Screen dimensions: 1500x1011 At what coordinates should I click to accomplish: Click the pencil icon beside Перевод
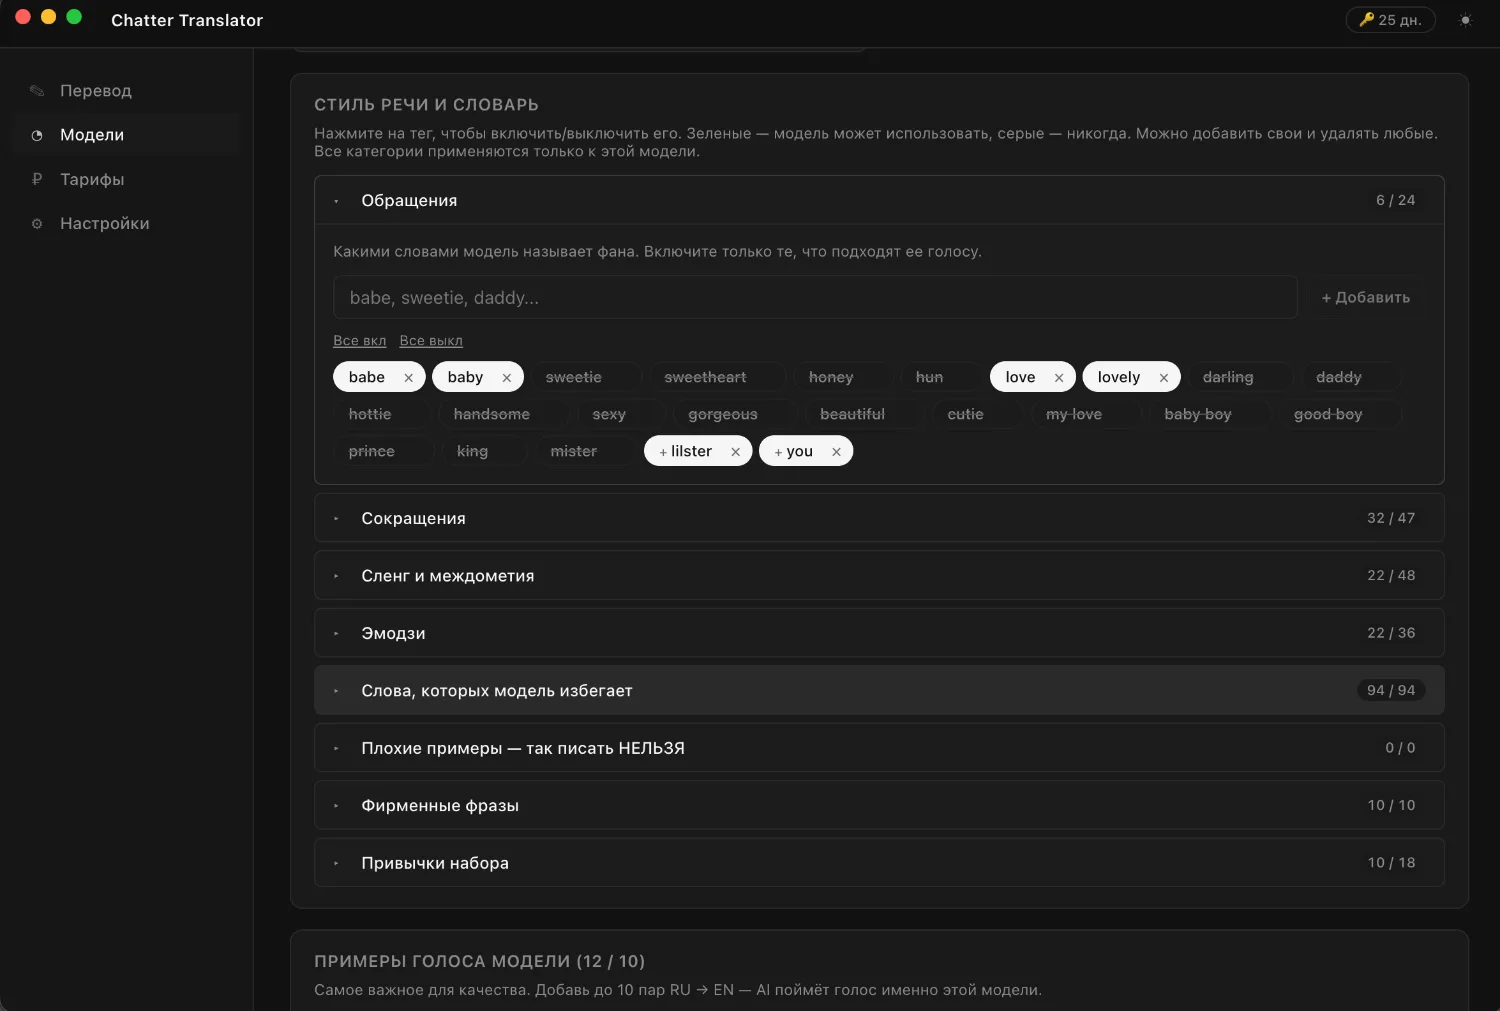[37, 91]
